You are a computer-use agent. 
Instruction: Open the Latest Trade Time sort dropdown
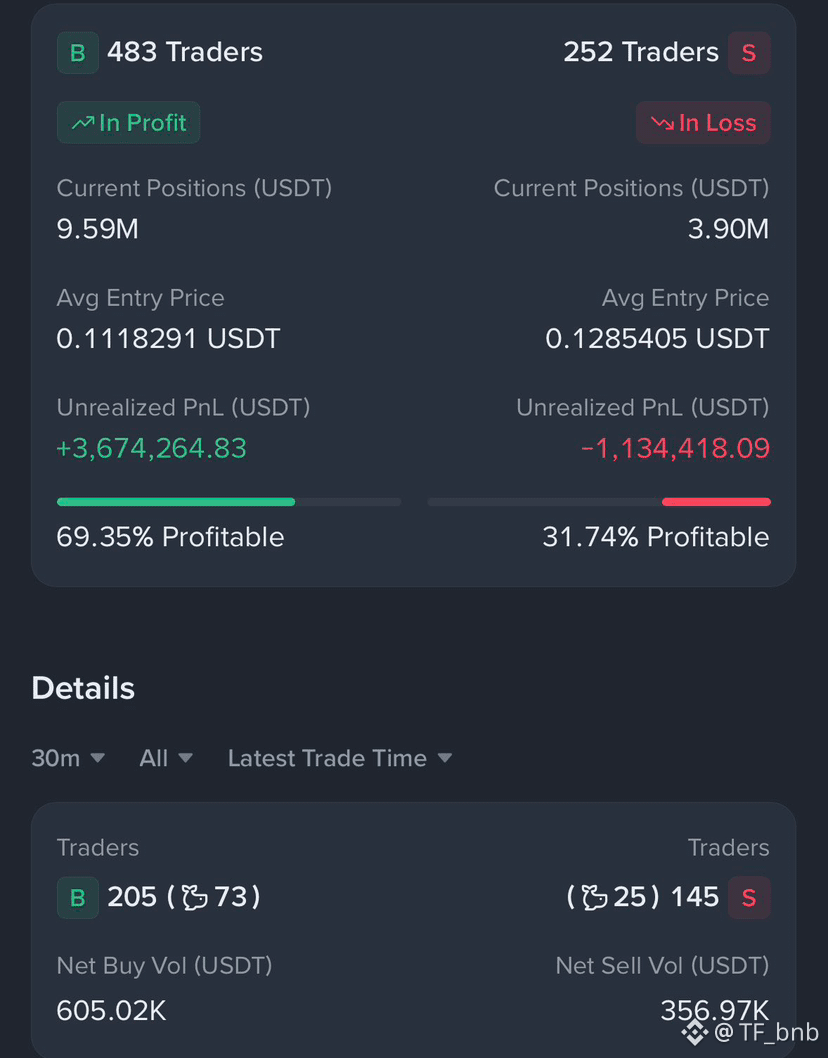tap(340, 758)
